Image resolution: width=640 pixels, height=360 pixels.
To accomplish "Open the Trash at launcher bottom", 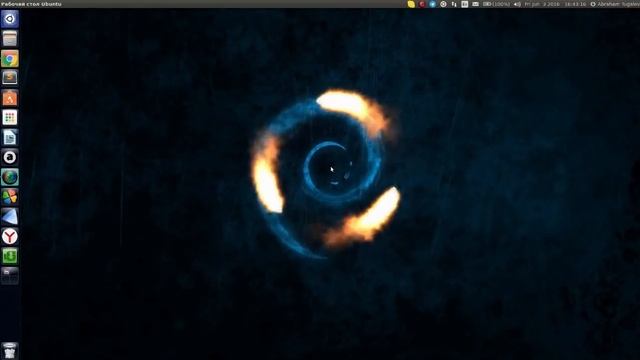I will coord(9,351).
